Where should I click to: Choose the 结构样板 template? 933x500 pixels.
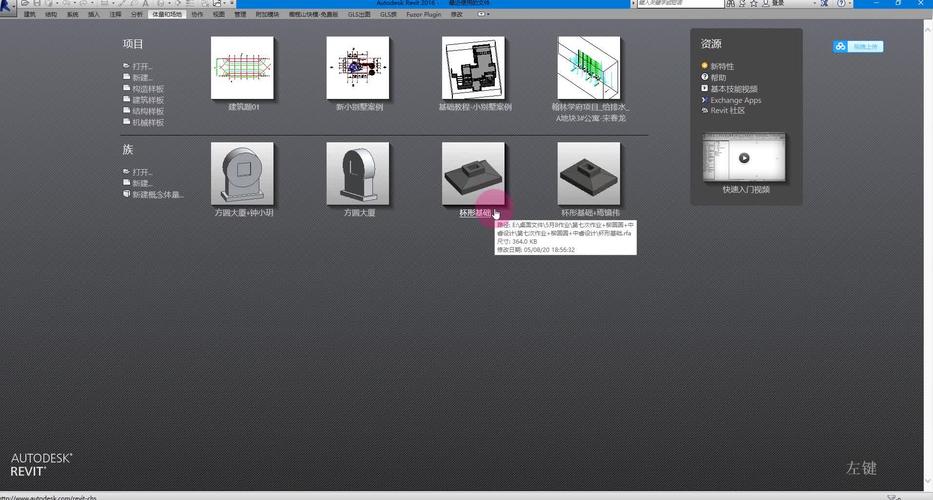[x=148, y=111]
